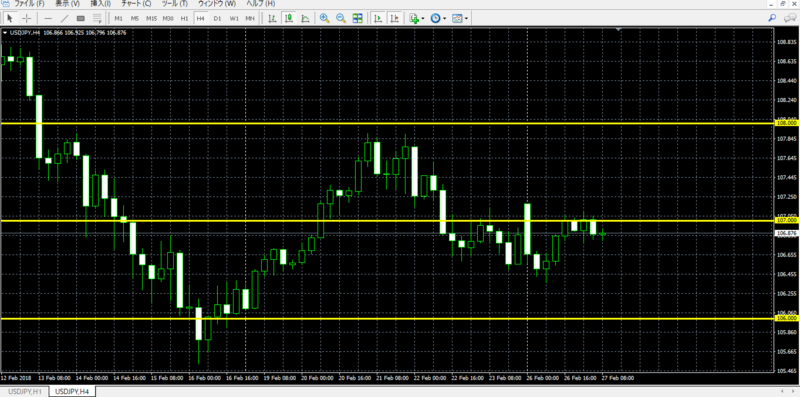Expand the indicators list dropdown arrow
The height and width of the screenshot is (397, 800).
(x=423, y=19)
